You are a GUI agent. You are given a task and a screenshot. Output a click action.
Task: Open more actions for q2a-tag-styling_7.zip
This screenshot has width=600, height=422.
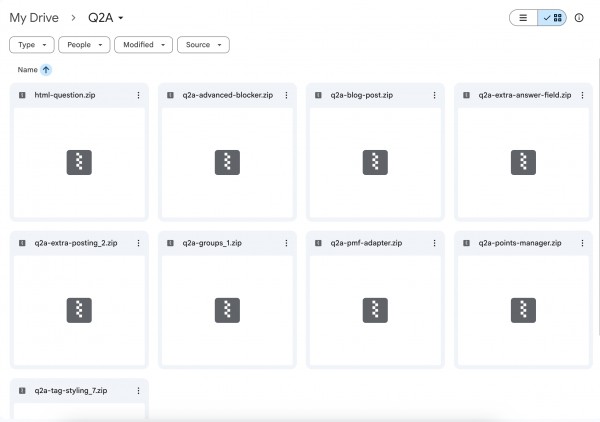pos(138,391)
